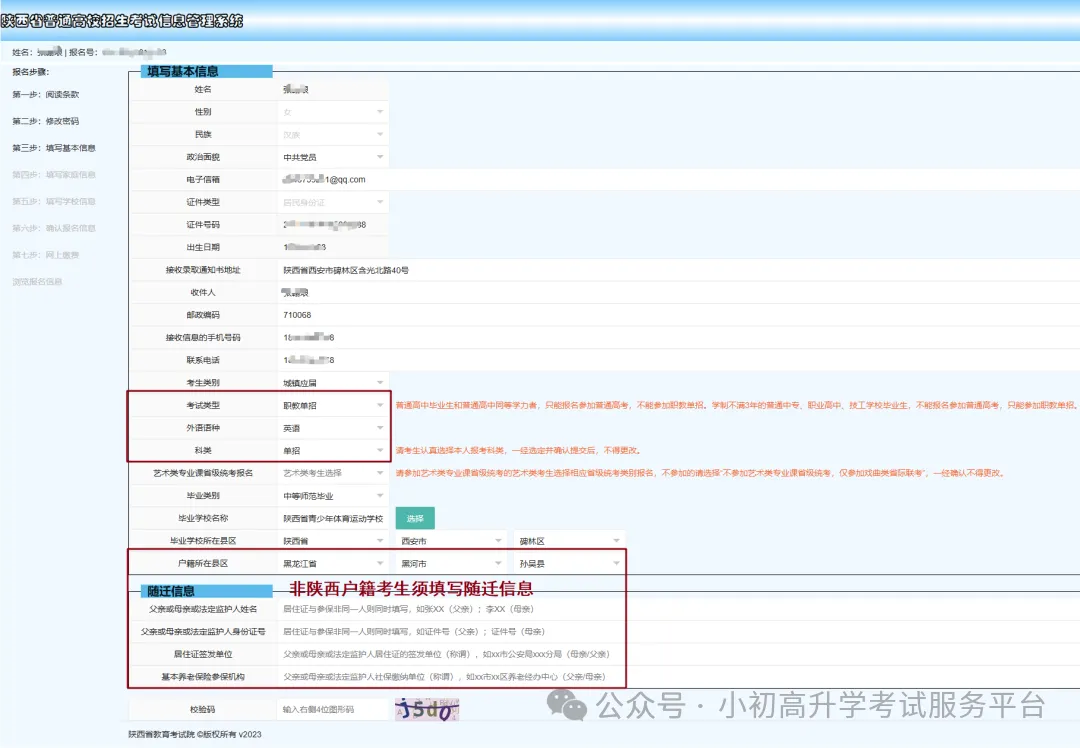Click the 报名步骤 sidebar heading
Image resolution: width=1080 pixels, height=748 pixels.
(30, 72)
